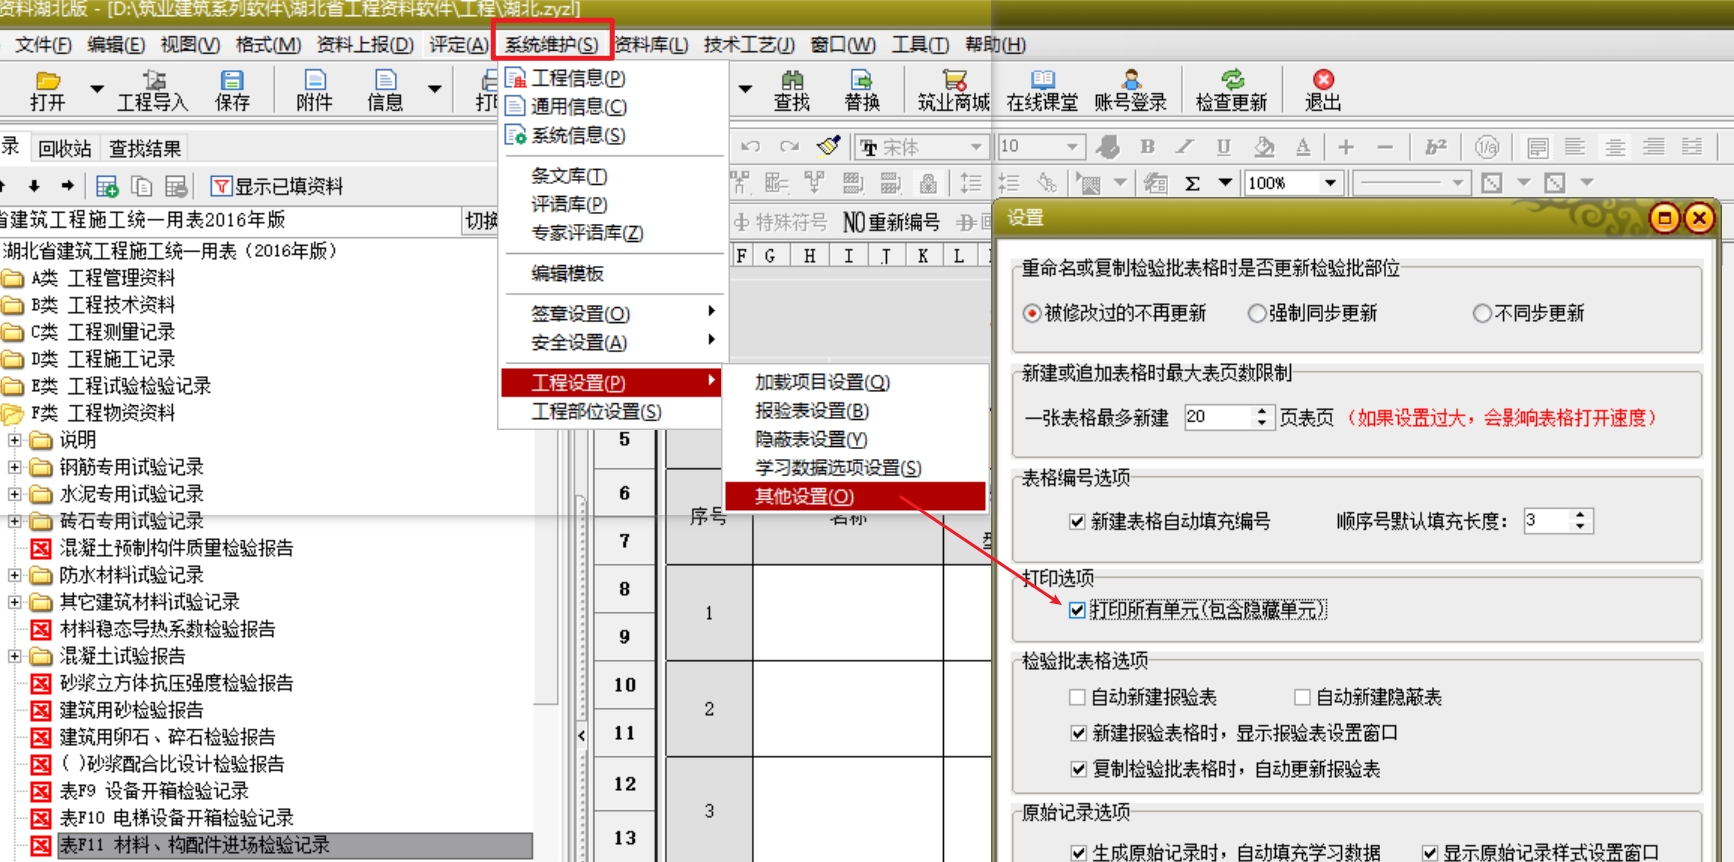Click the fill color bucket icon
Viewport: 1734px width, 862px height.
1264,147
